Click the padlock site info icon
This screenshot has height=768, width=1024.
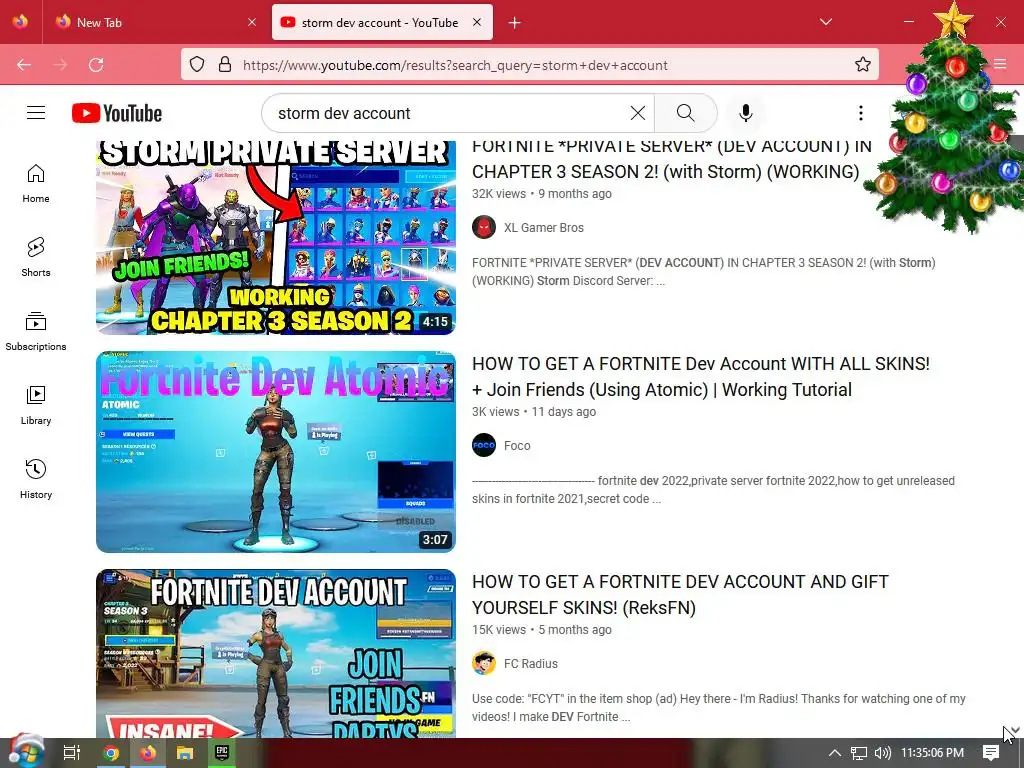225,64
